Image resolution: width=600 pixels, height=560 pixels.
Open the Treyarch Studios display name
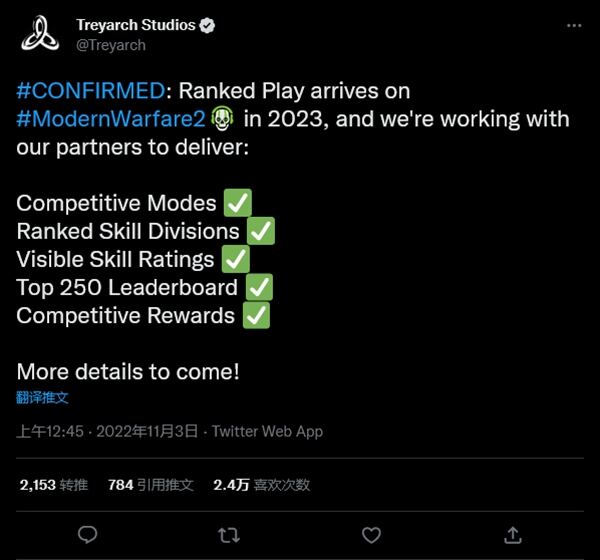pos(136,25)
